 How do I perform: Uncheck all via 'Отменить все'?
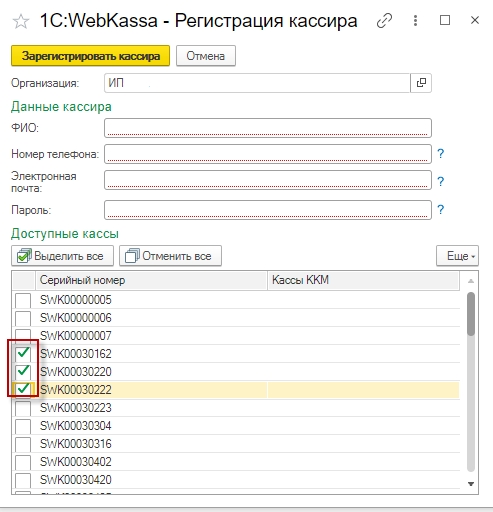pyautogui.click(x=170, y=256)
